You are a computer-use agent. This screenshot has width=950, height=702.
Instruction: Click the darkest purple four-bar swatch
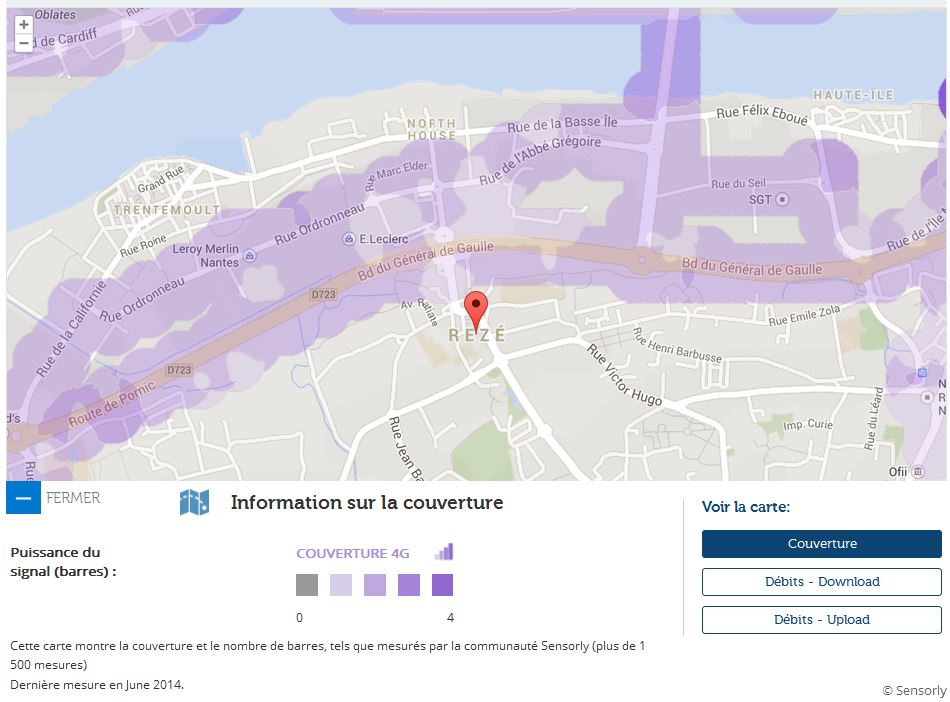click(442, 585)
